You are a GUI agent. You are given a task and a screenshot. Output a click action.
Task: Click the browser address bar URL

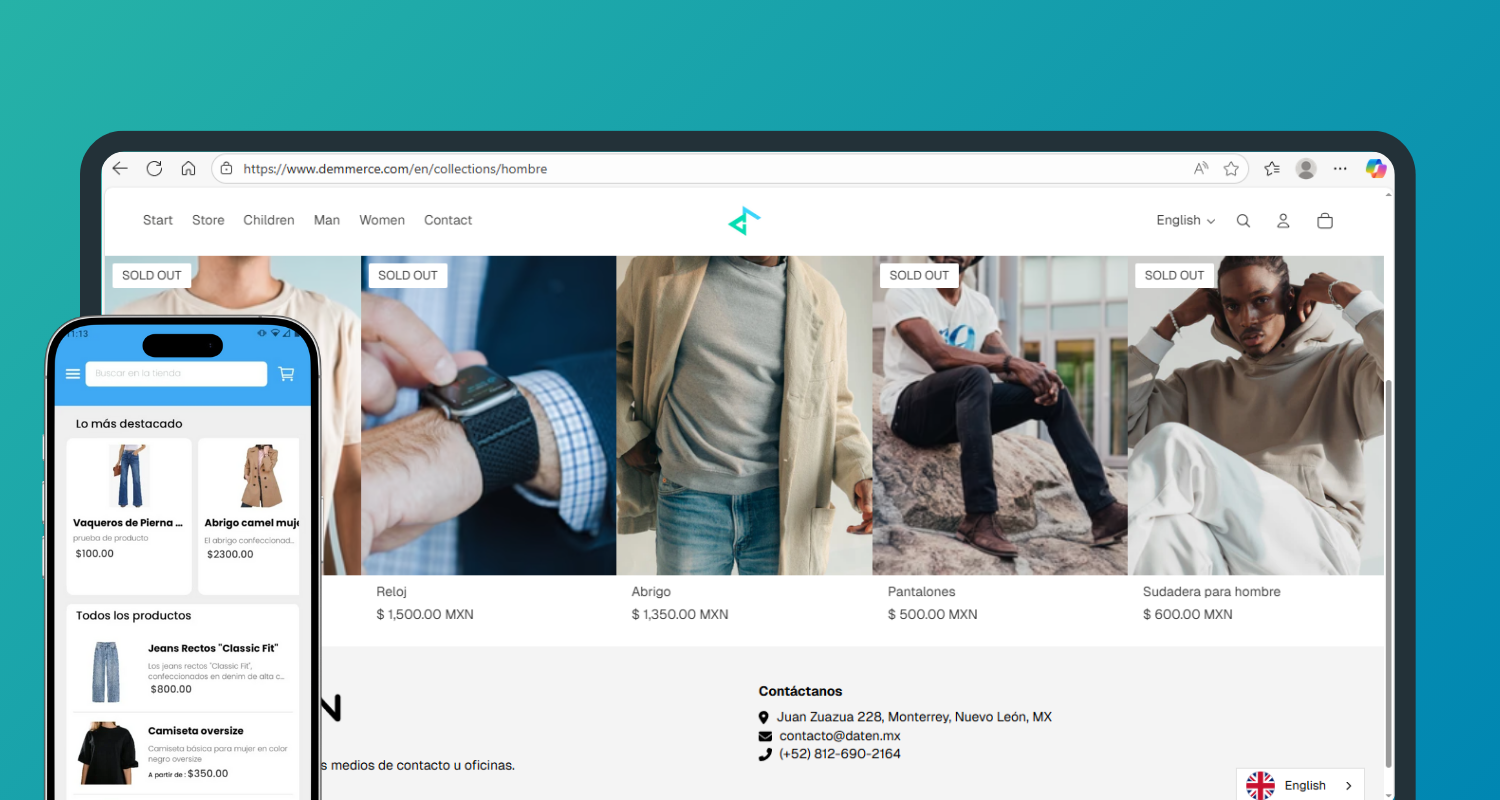point(600,169)
